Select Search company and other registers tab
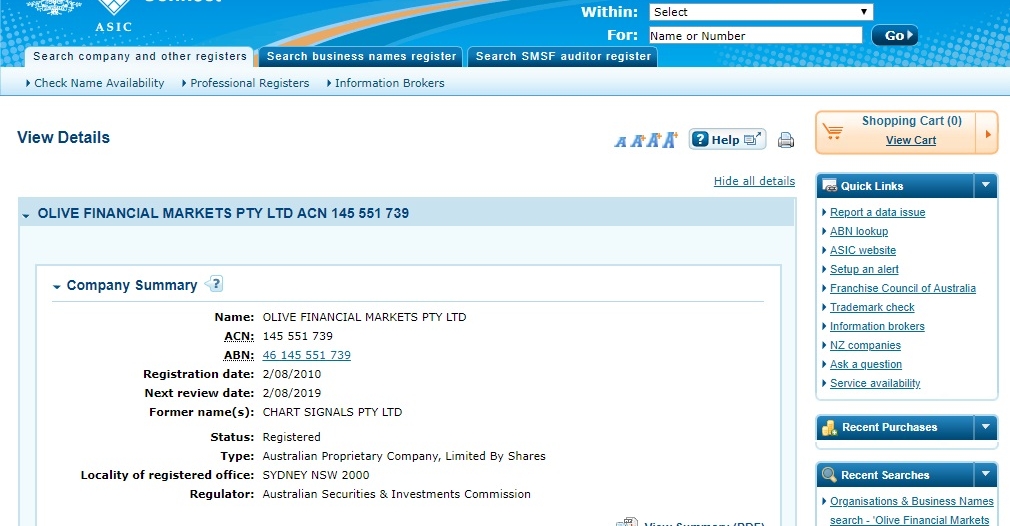Screen dimensions: 1010x526 (x=140, y=57)
